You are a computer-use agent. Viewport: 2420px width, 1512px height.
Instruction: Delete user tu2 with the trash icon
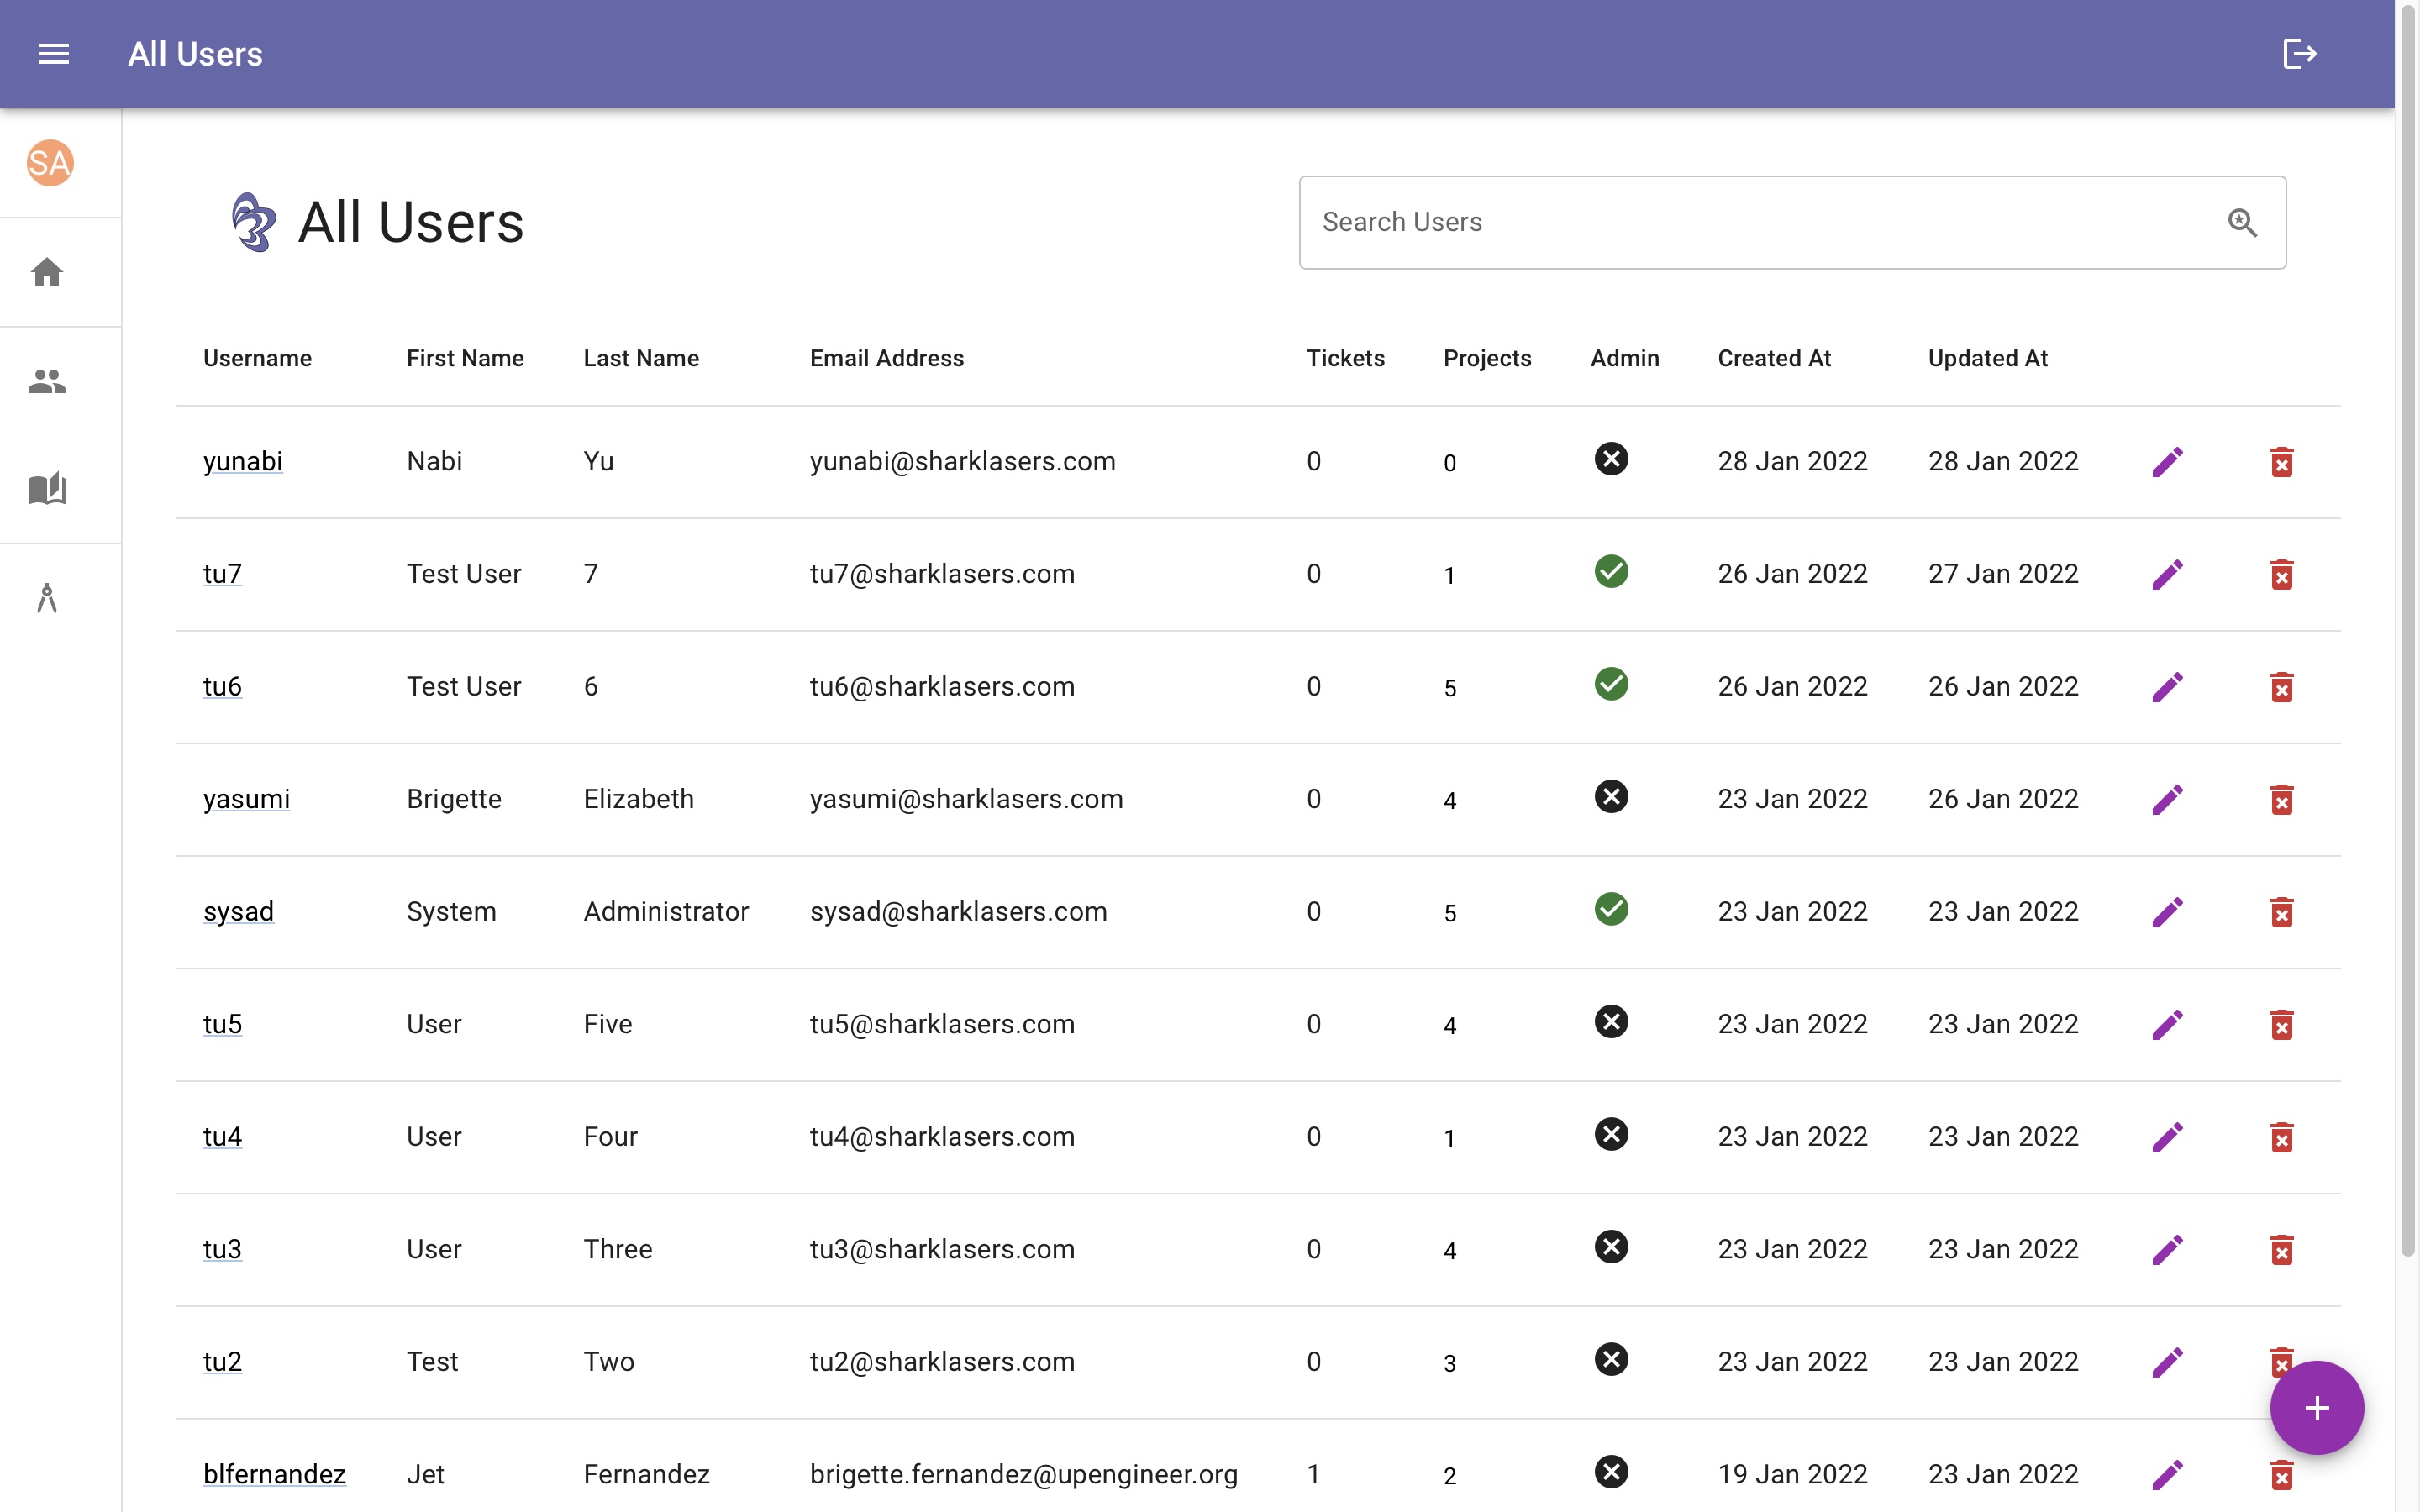[2281, 1361]
